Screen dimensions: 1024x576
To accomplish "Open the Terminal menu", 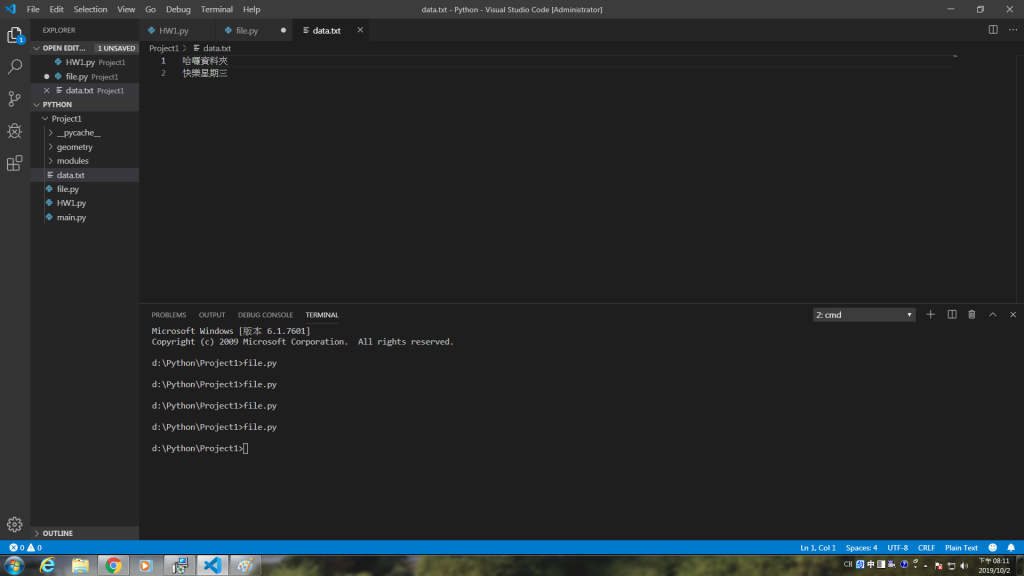I will click(x=216, y=9).
